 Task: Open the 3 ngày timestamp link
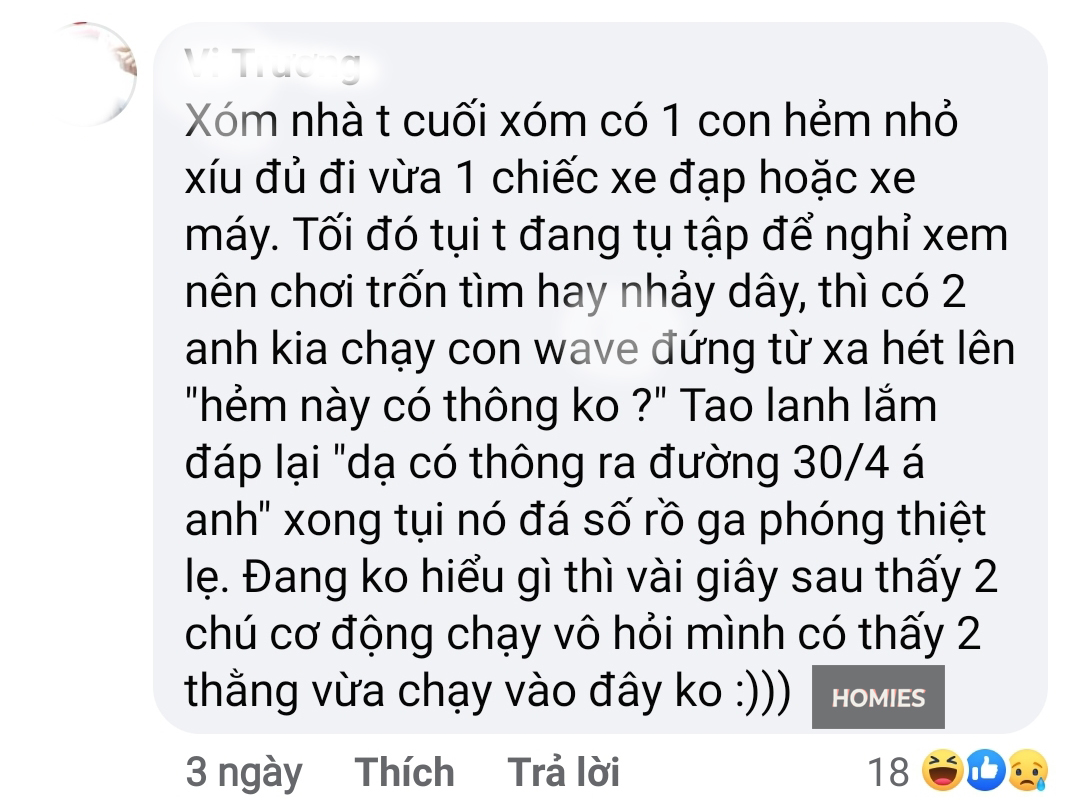tap(244, 773)
